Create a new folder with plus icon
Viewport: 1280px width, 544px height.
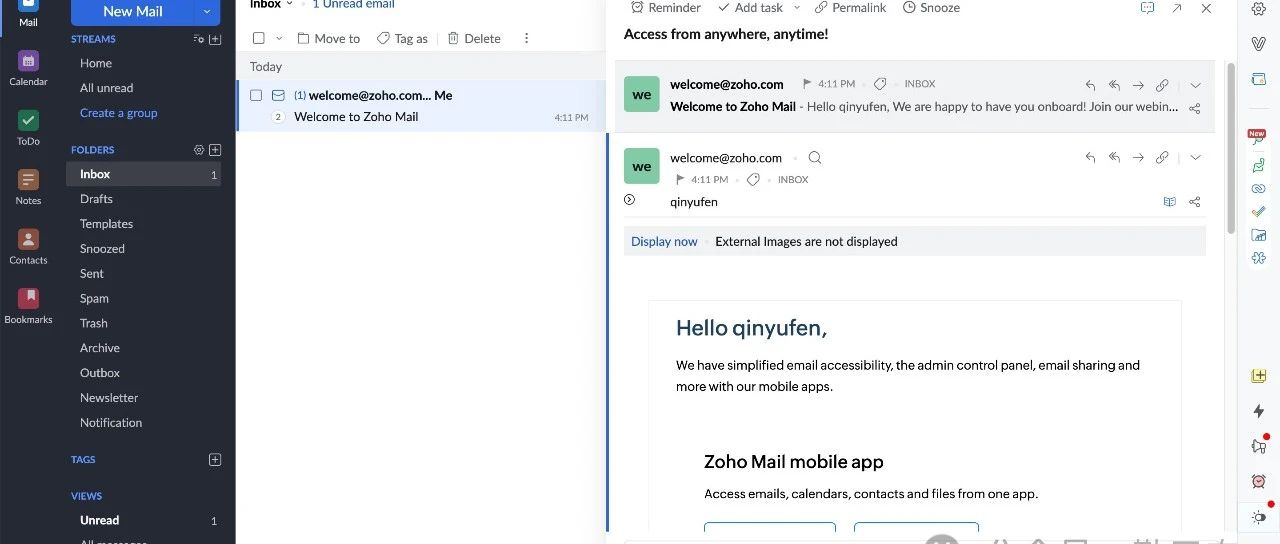(215, 150)
